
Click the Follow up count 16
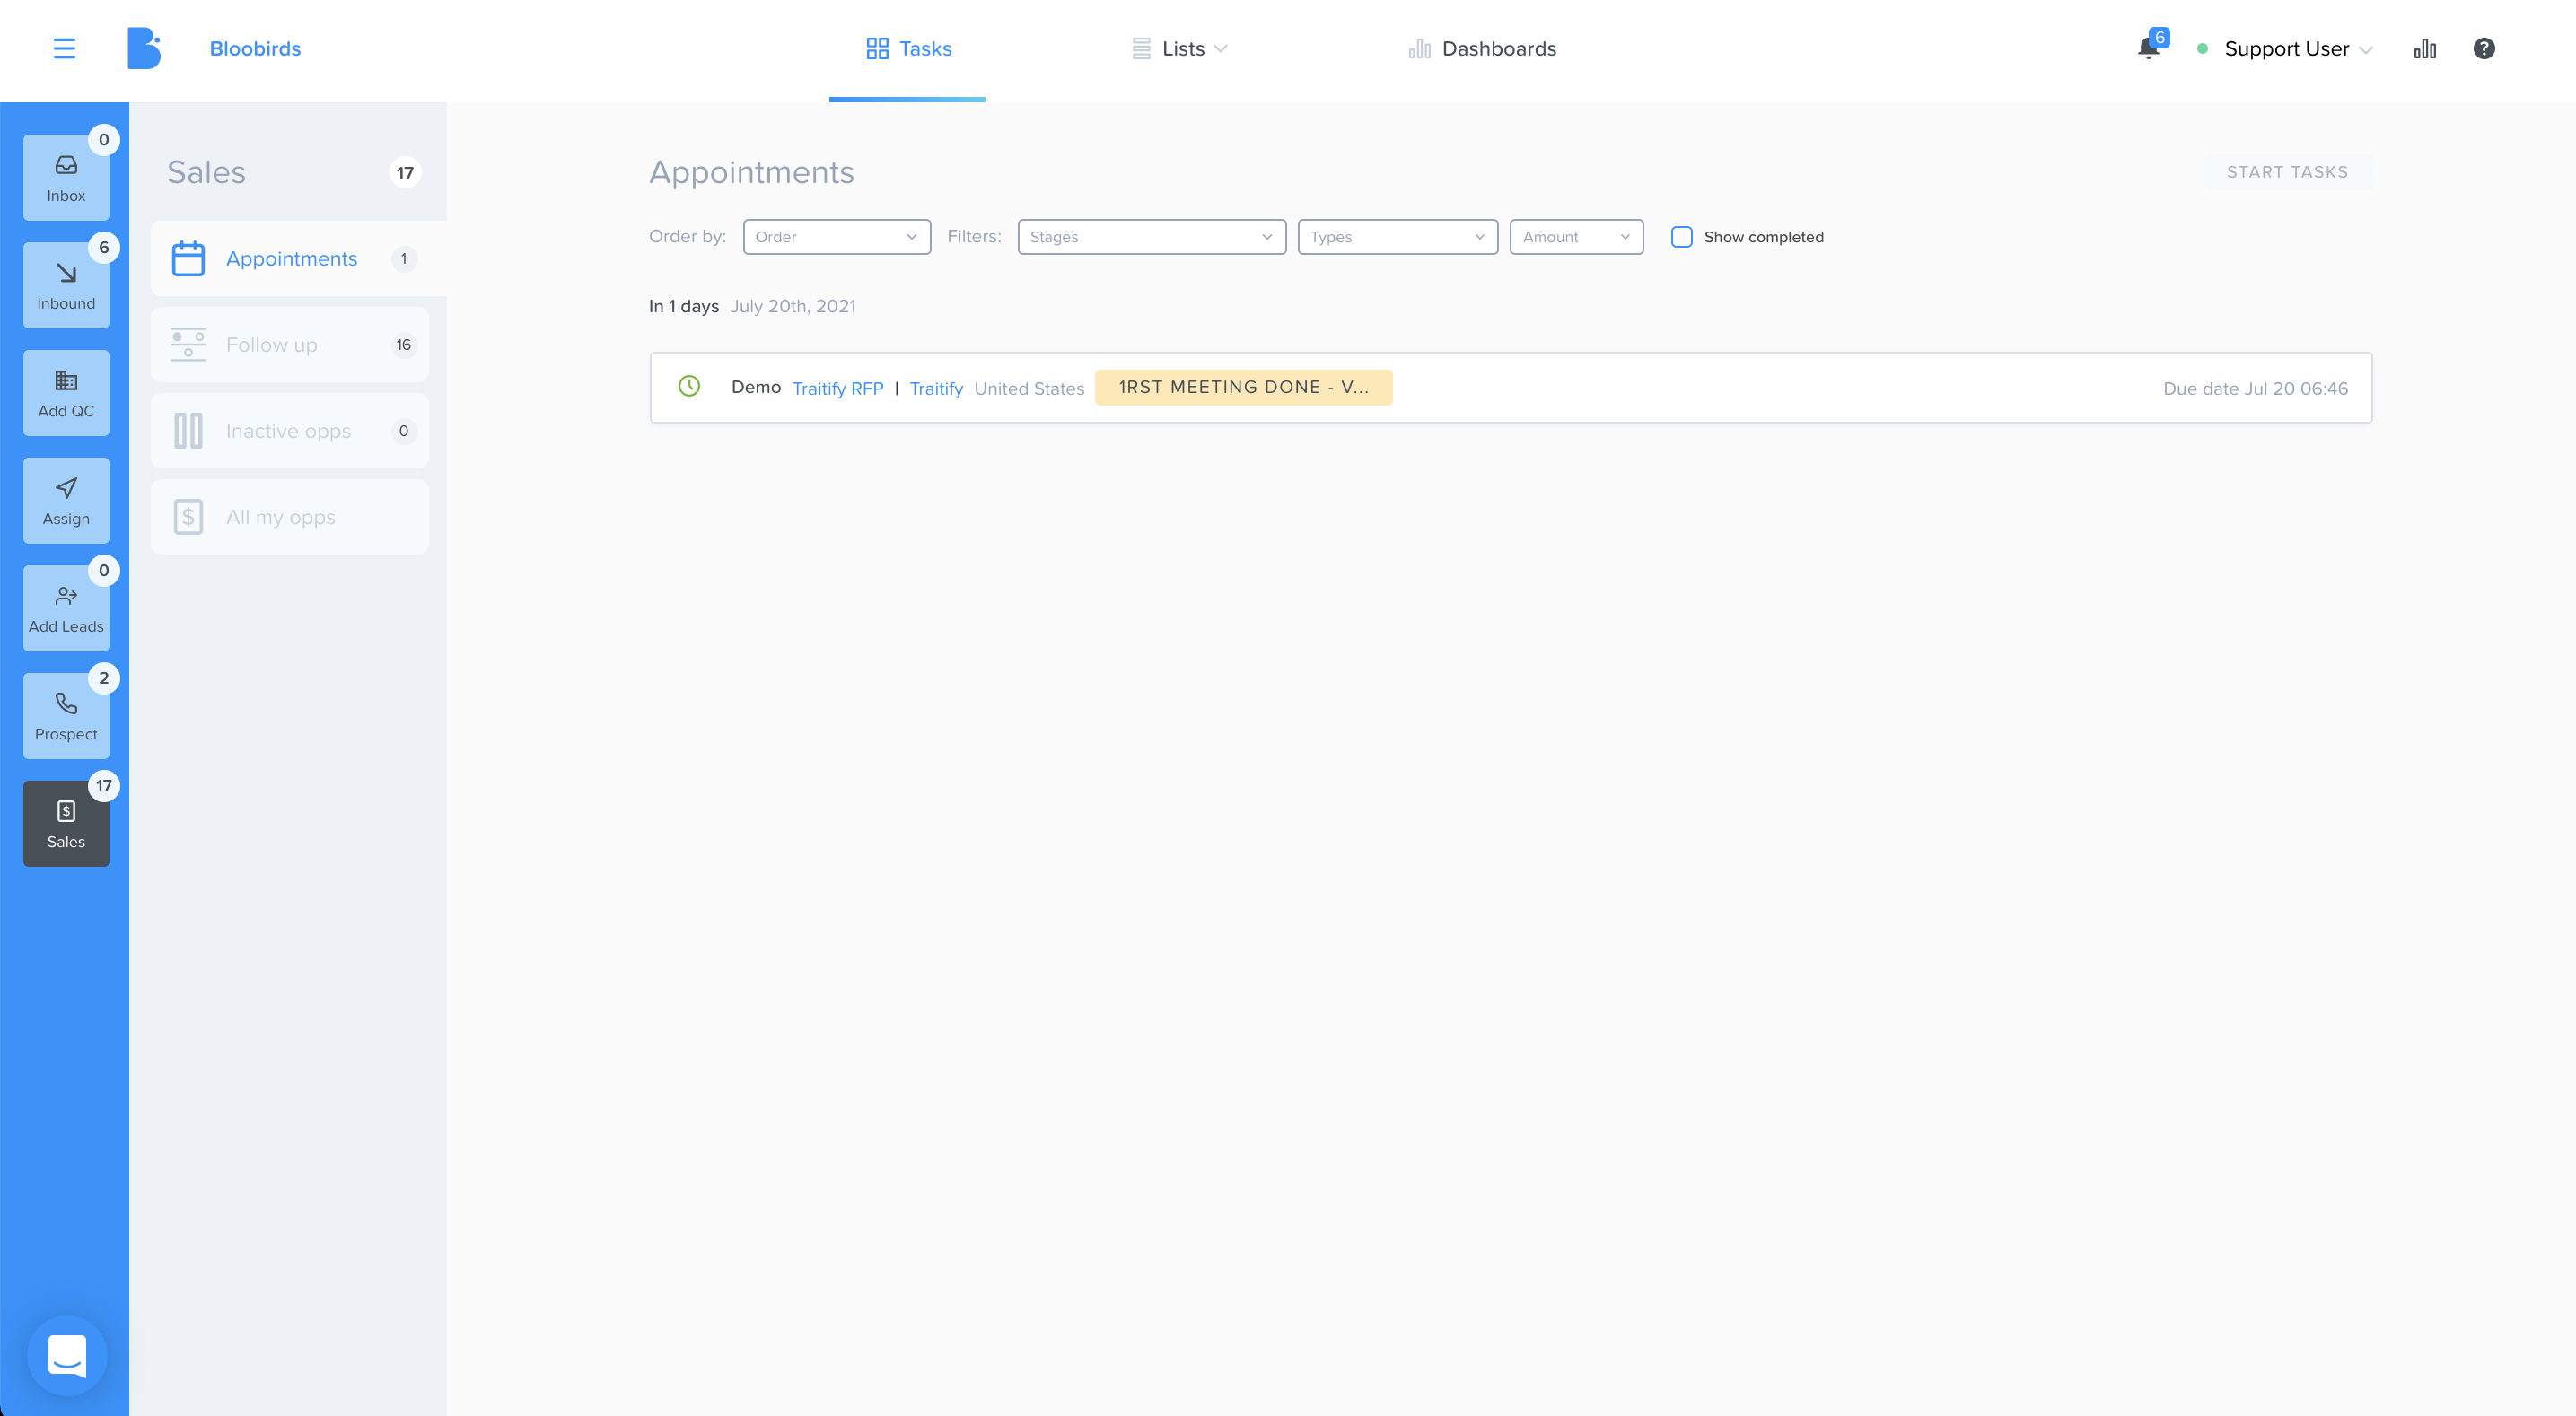(x=403, y=345)
